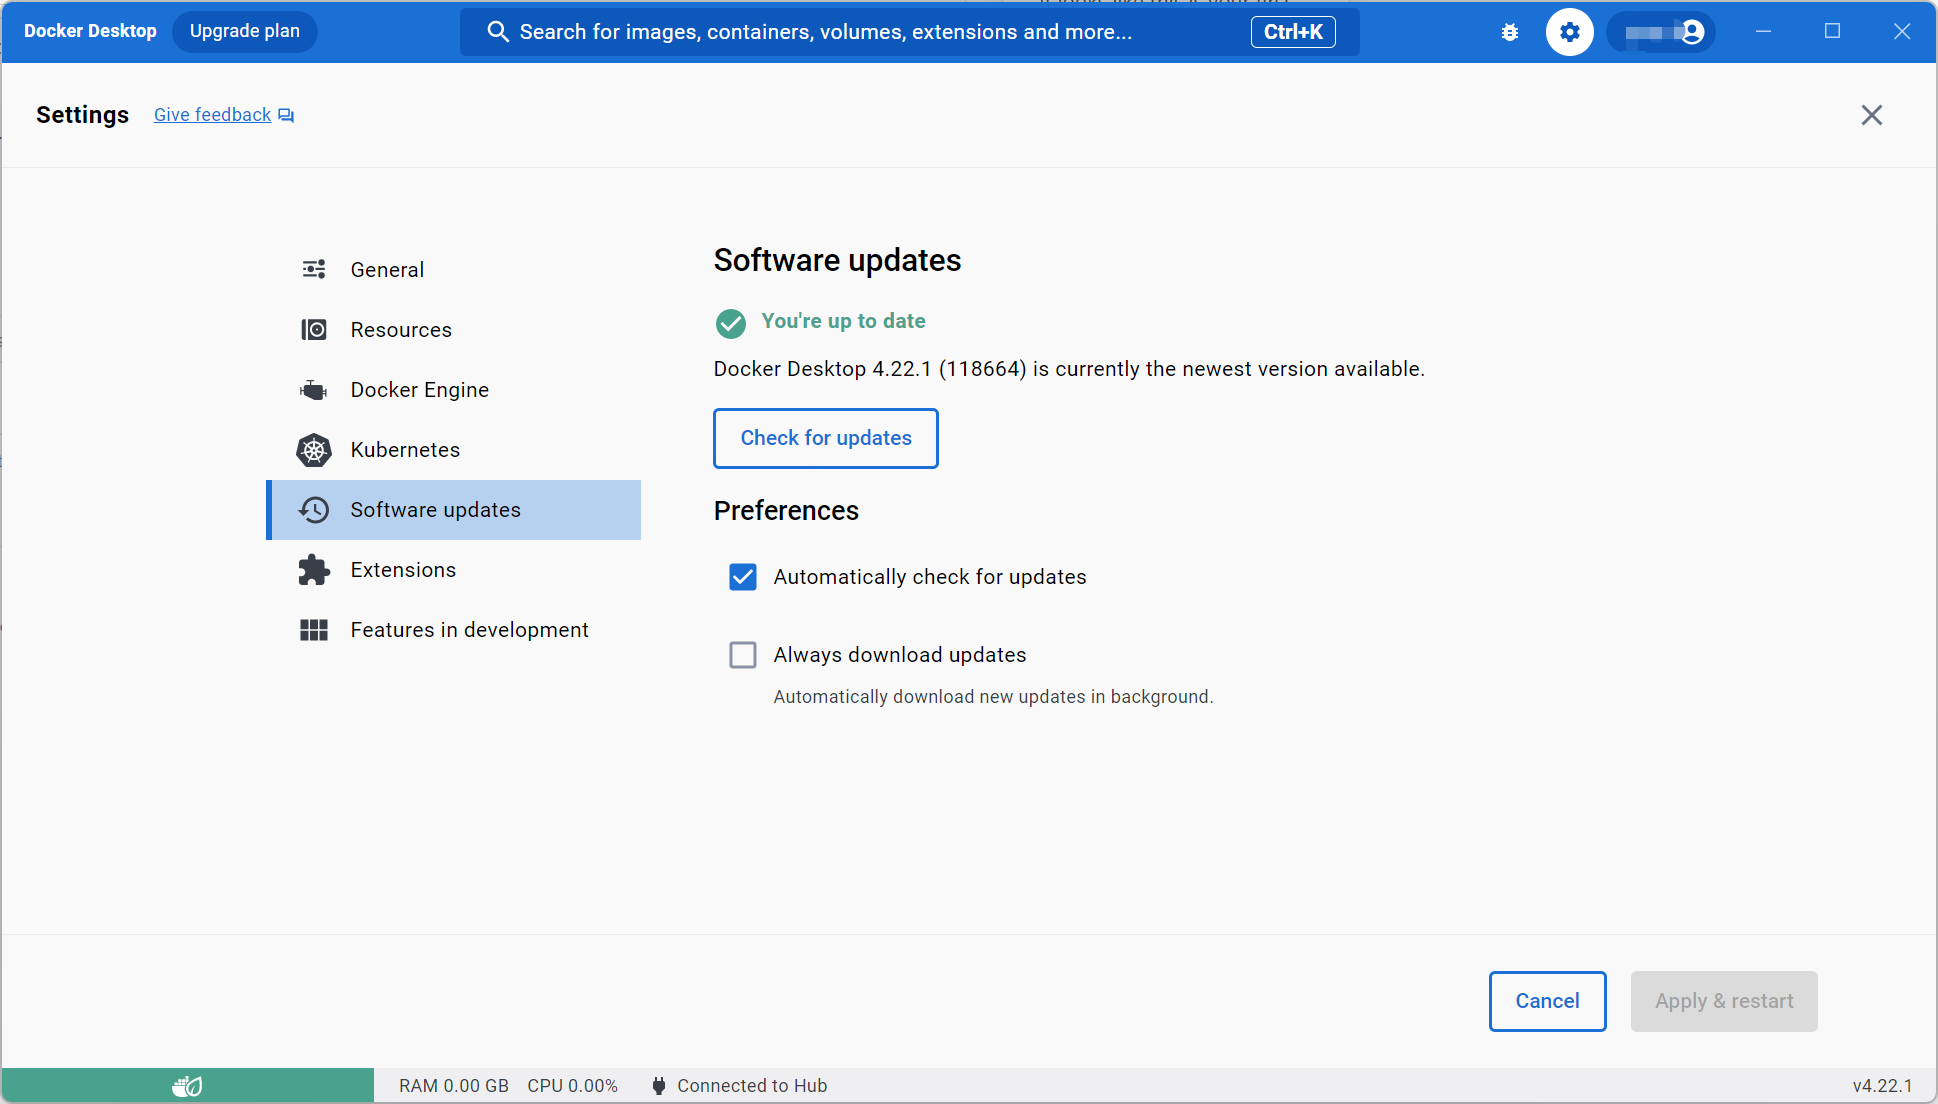The height and width of the screenshot is (1104, 1938).
Task: Click the Connected to Hub status text
Action: (752, 1086)
